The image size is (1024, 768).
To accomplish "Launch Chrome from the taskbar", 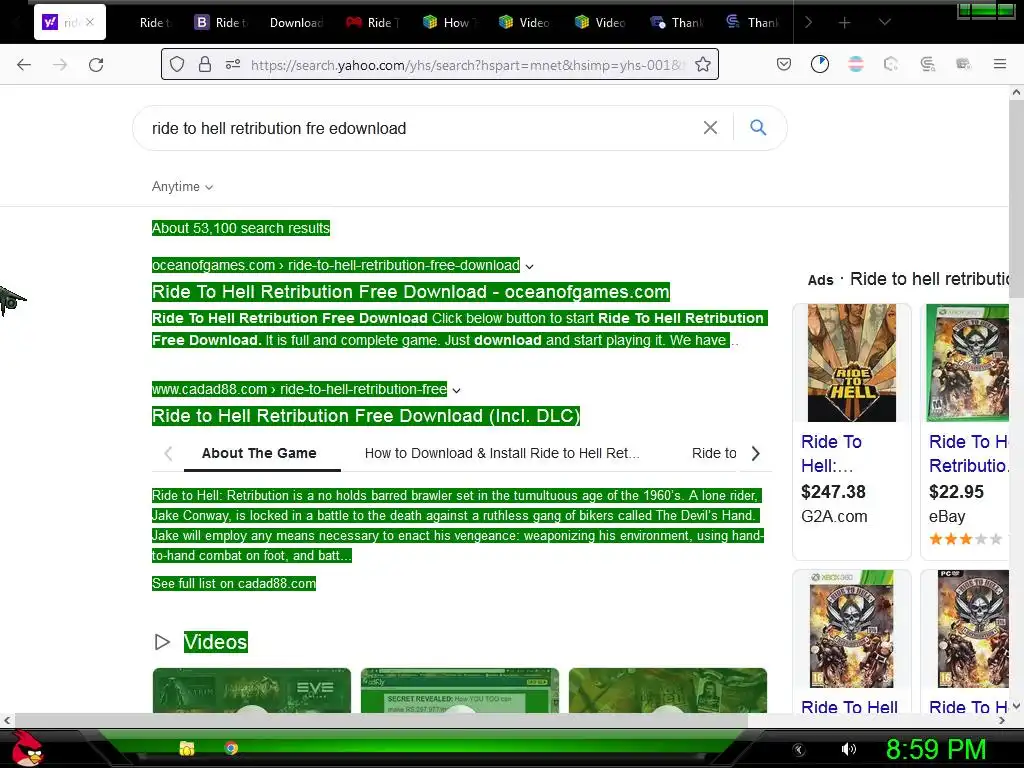I will pyautogui.click(x=231, y=748).
